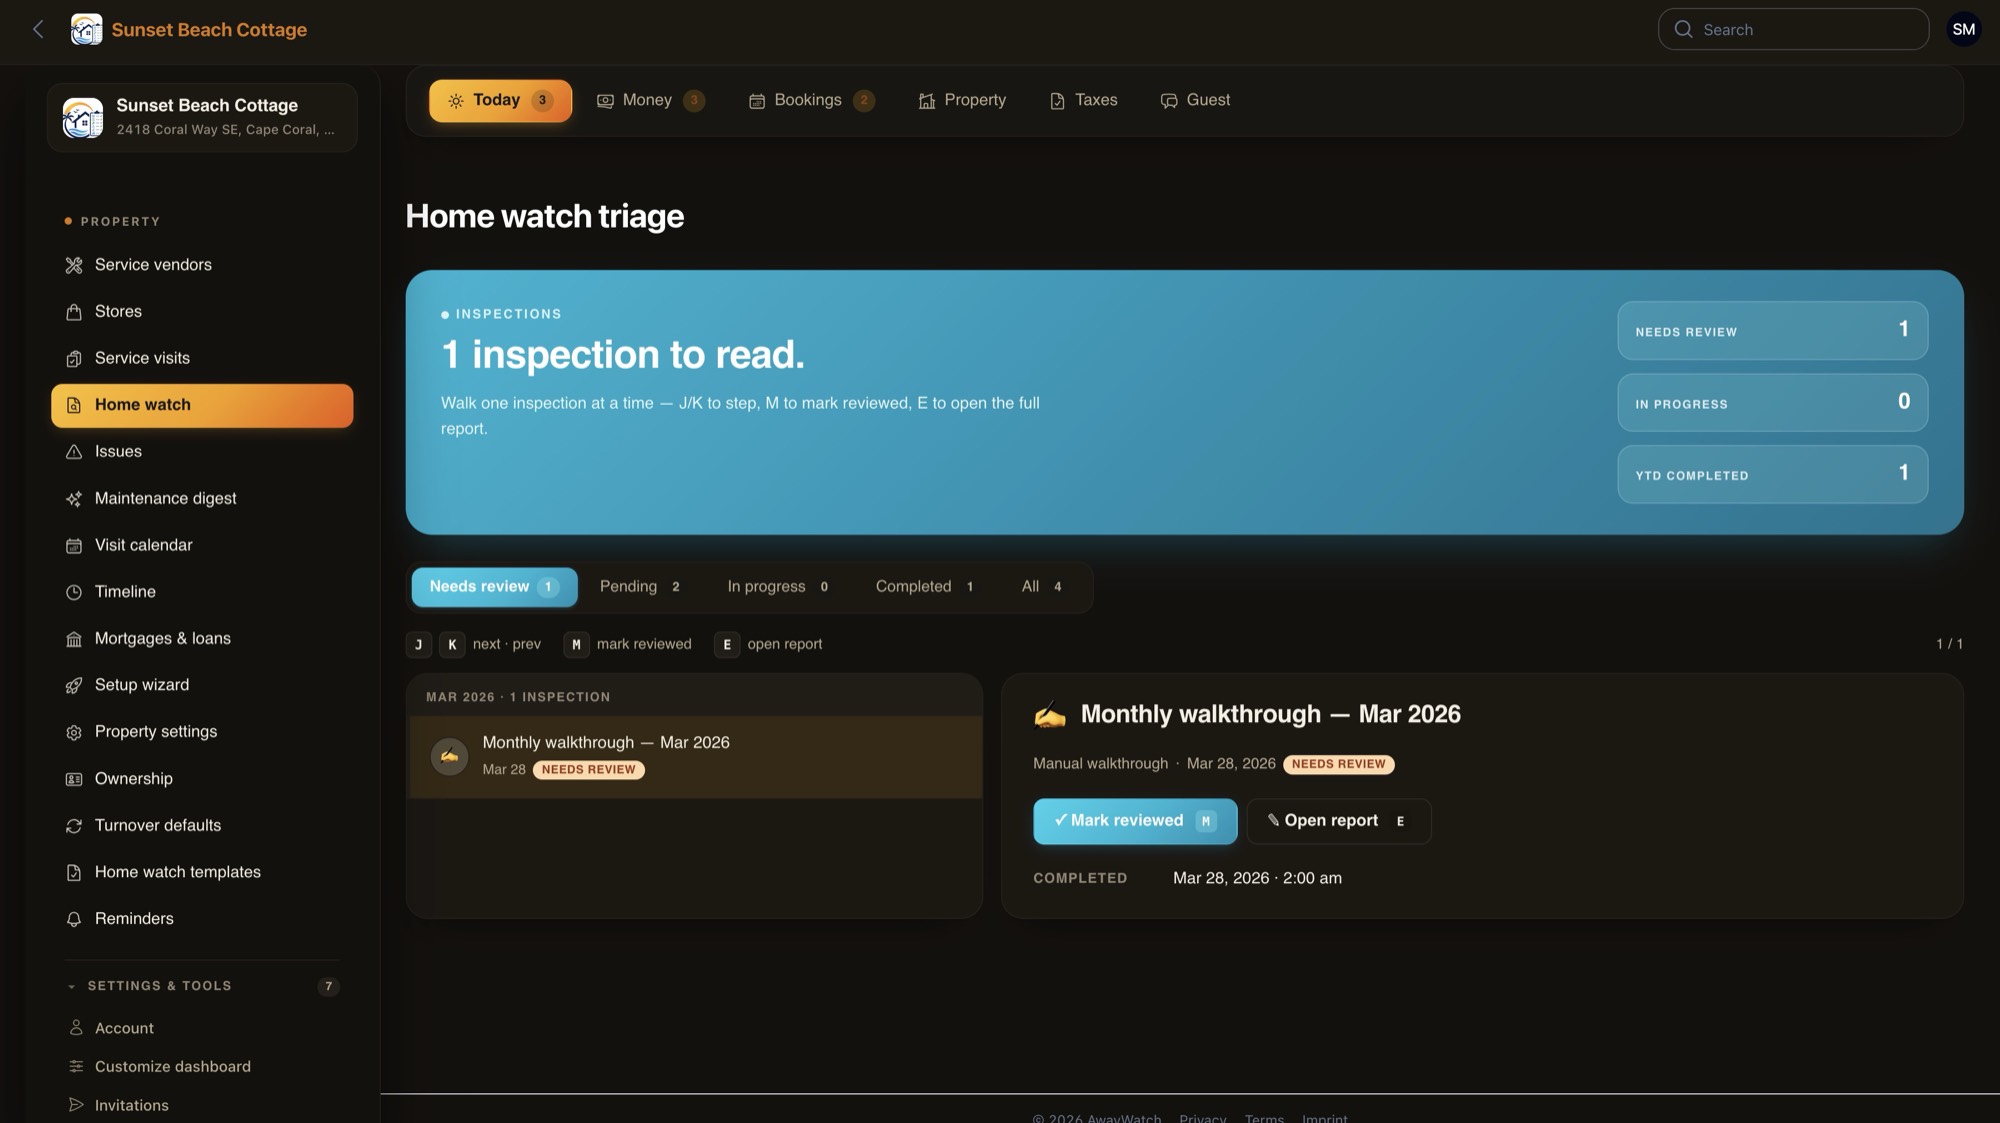
Task: Click the Issues warning triangle icon
Action: (x=74, y=452)
